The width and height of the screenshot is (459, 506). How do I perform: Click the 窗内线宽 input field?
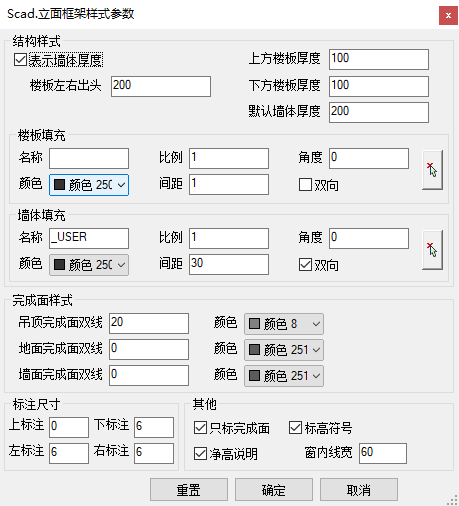pyautogui.click(x=383, y=453)
